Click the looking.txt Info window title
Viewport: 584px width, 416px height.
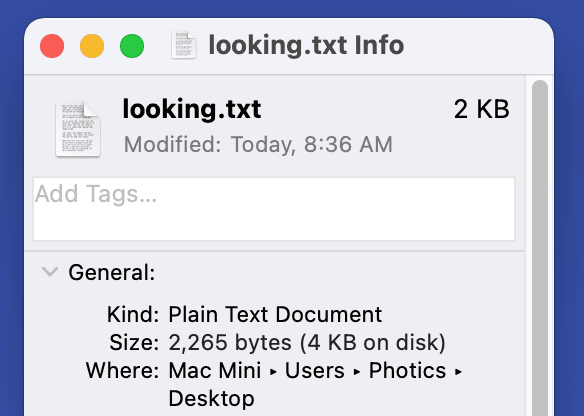306,45
